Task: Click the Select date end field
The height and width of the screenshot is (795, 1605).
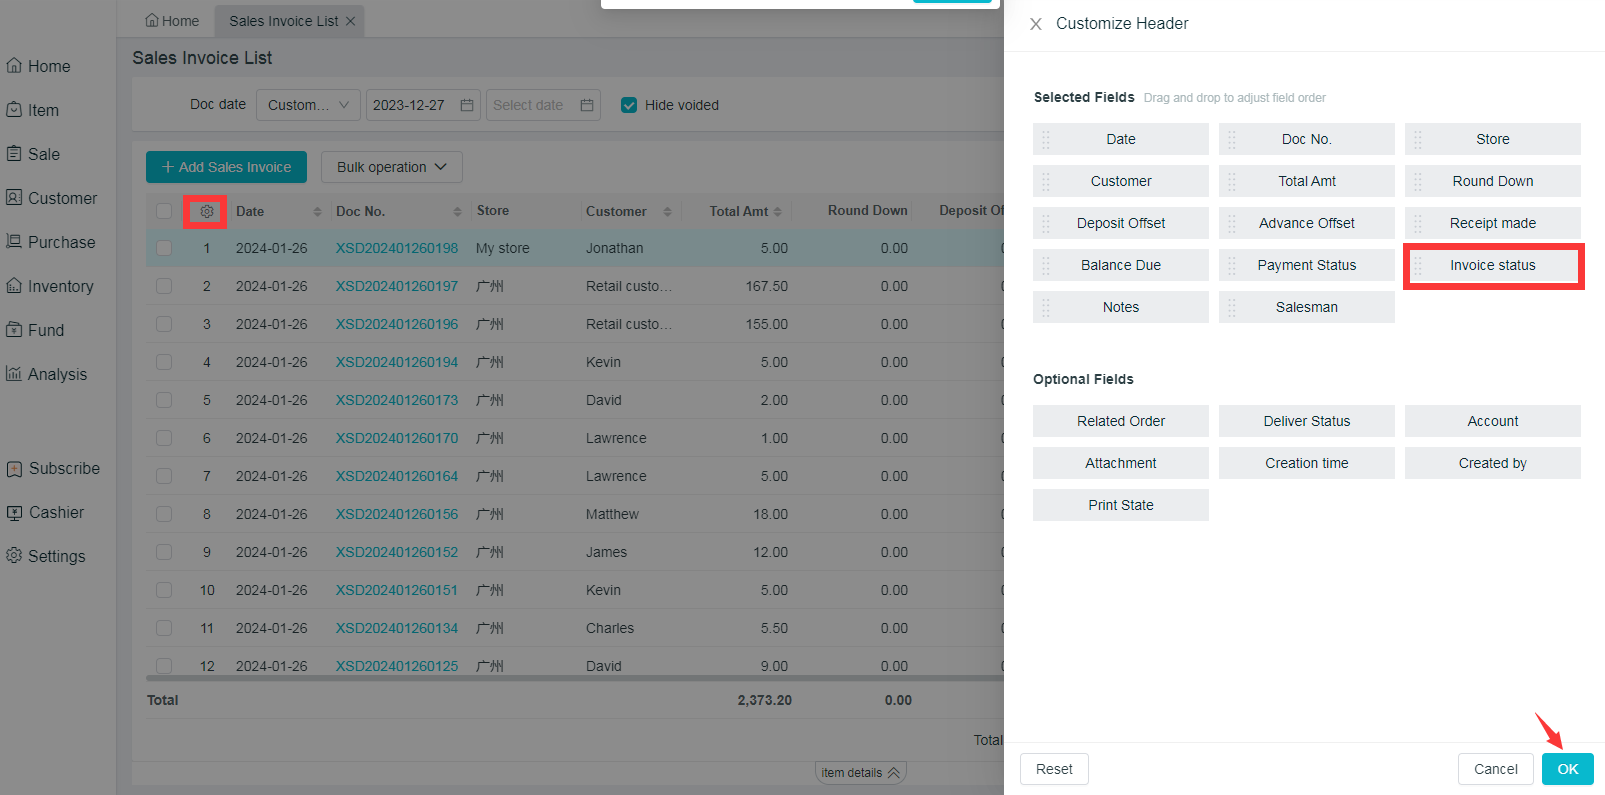Action: [529, 105]
